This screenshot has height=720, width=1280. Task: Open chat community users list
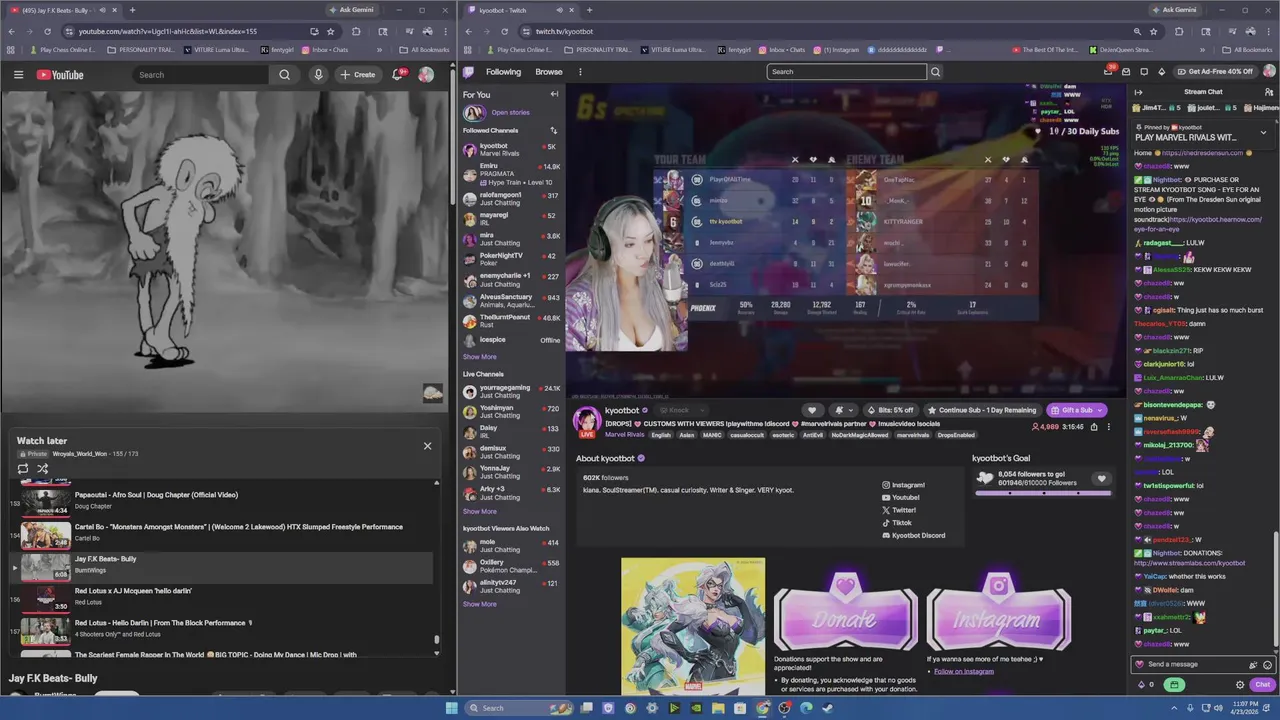tap(1269, 92)
